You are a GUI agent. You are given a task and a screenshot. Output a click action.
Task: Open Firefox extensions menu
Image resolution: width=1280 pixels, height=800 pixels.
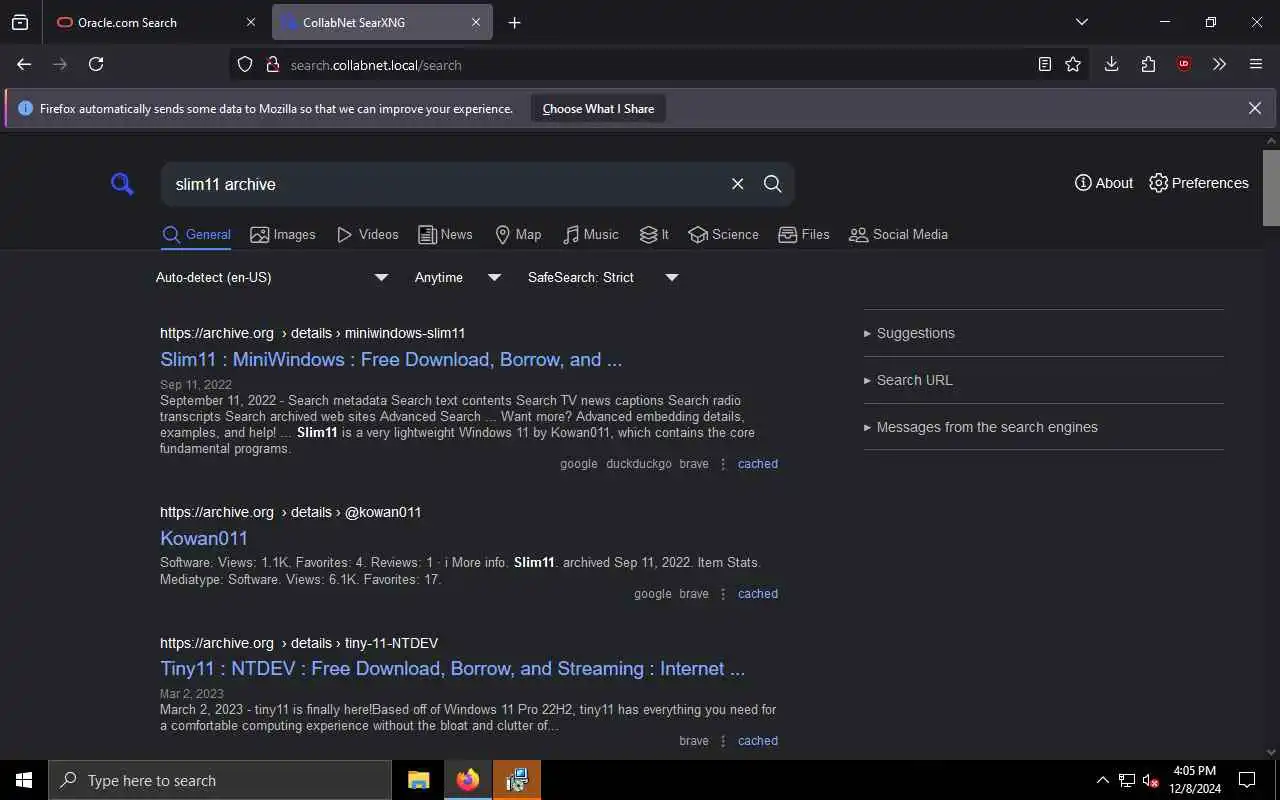[1148, 64]
